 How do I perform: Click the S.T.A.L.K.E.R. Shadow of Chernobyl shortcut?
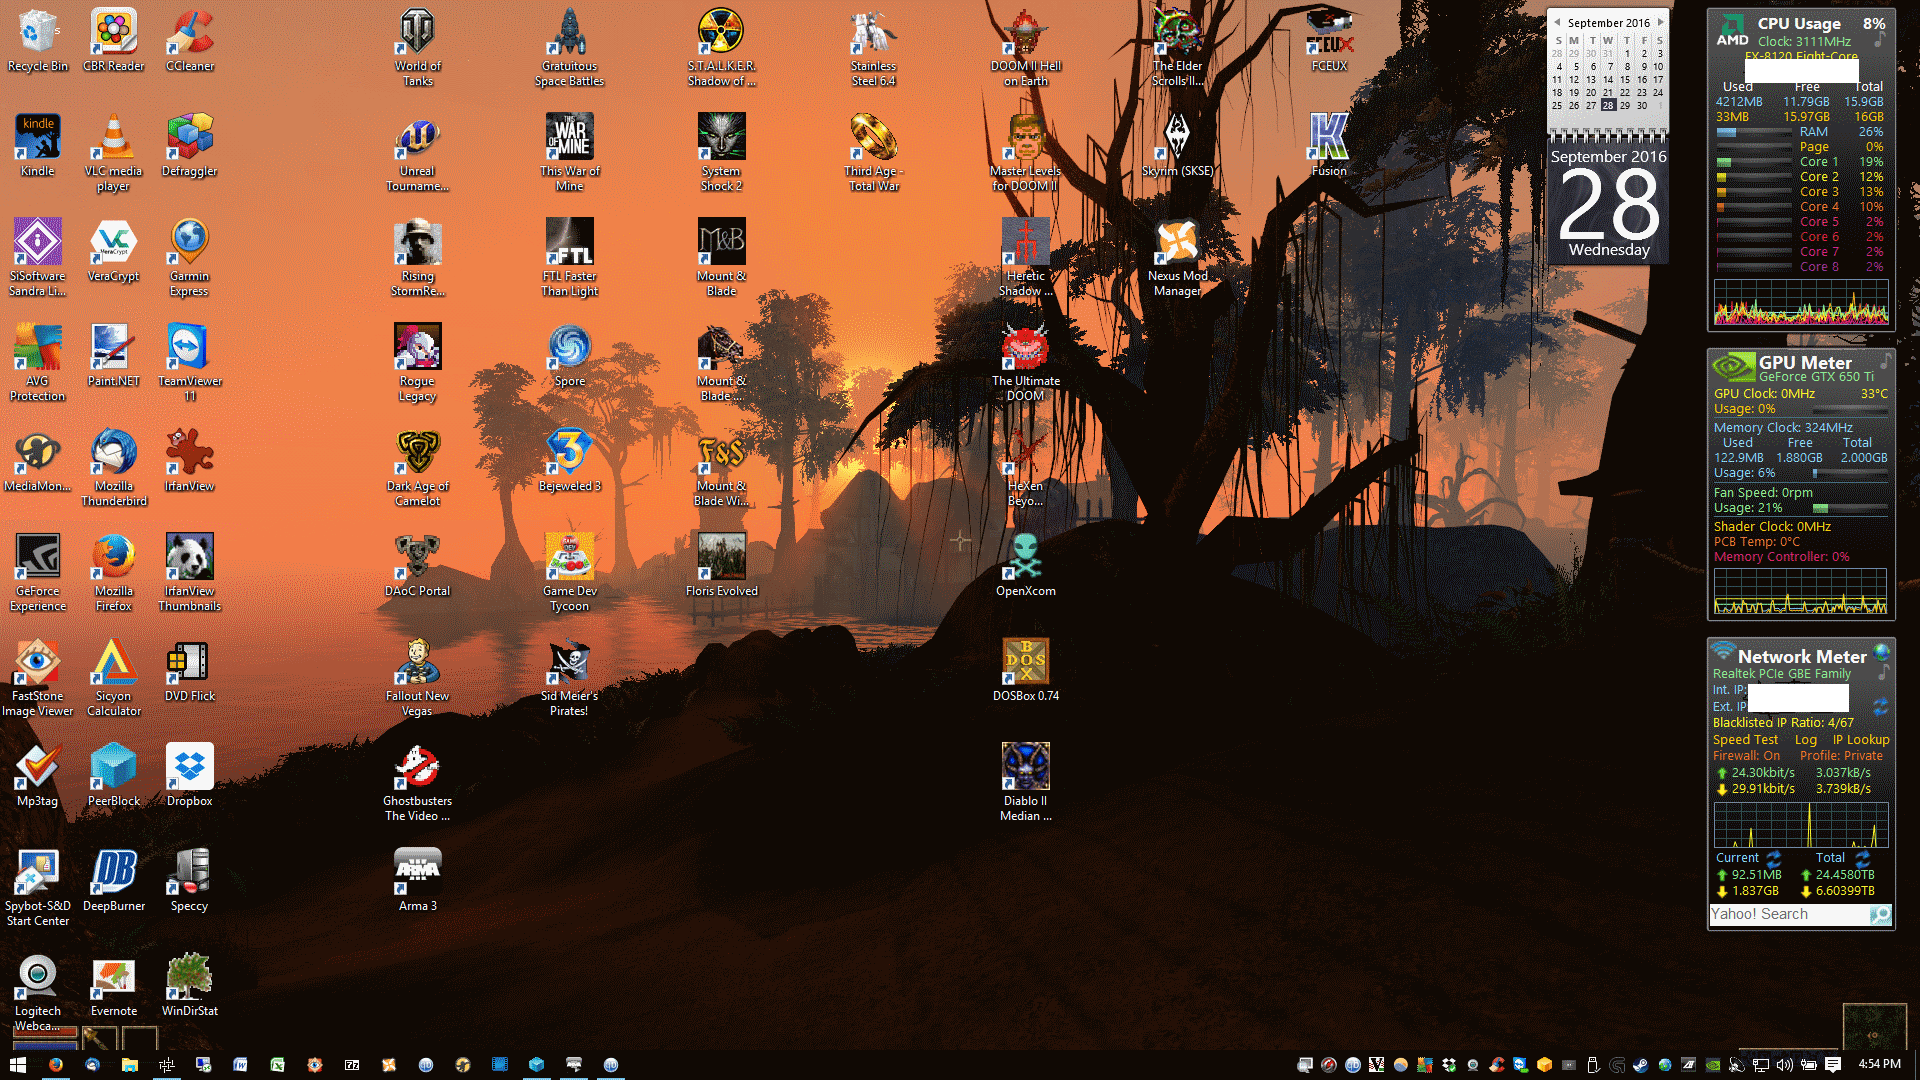click(721, 48)
